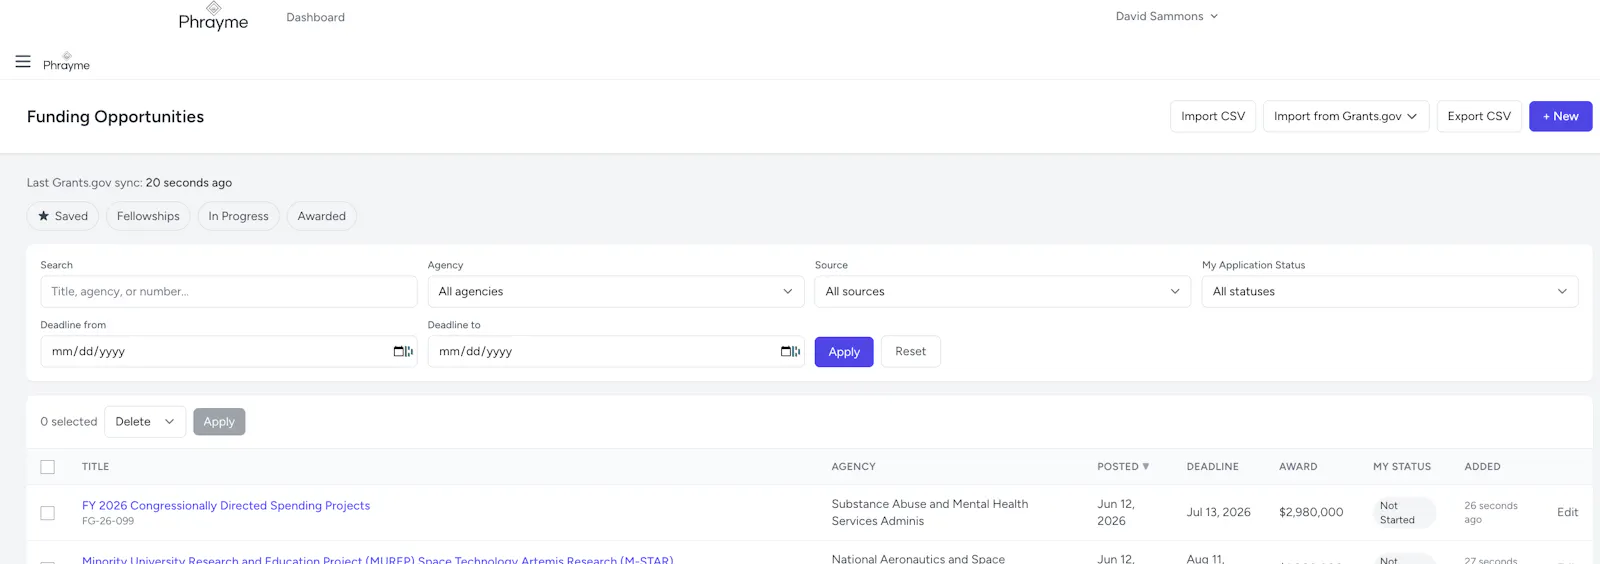1600x564 pixels.
Task: Click the Export CSV button
Action: pos(1479,116)
